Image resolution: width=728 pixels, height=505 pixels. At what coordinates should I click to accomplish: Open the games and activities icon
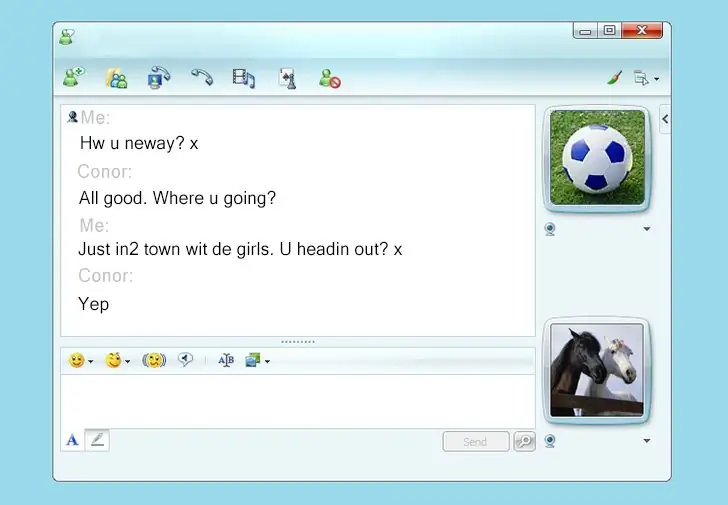tap(287, 78)
